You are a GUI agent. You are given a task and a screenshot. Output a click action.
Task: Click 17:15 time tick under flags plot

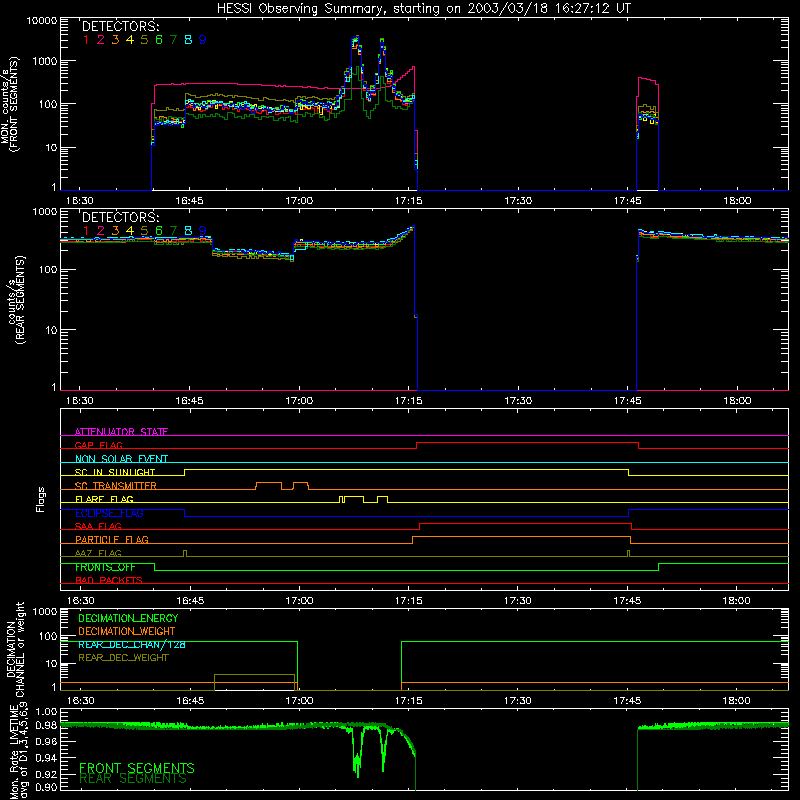[x=409, y=601]
